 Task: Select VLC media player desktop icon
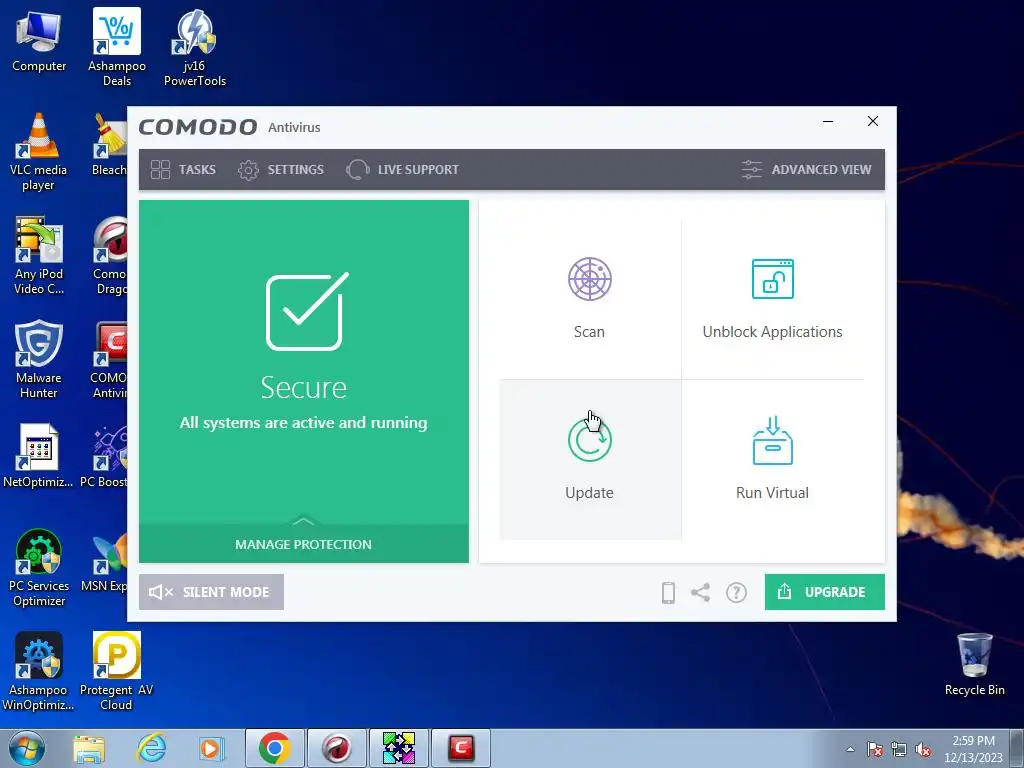pos(39,152)
